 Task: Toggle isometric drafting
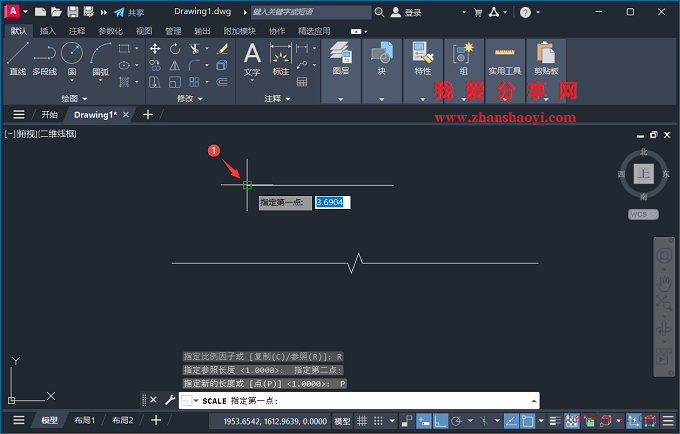point(484,421)
